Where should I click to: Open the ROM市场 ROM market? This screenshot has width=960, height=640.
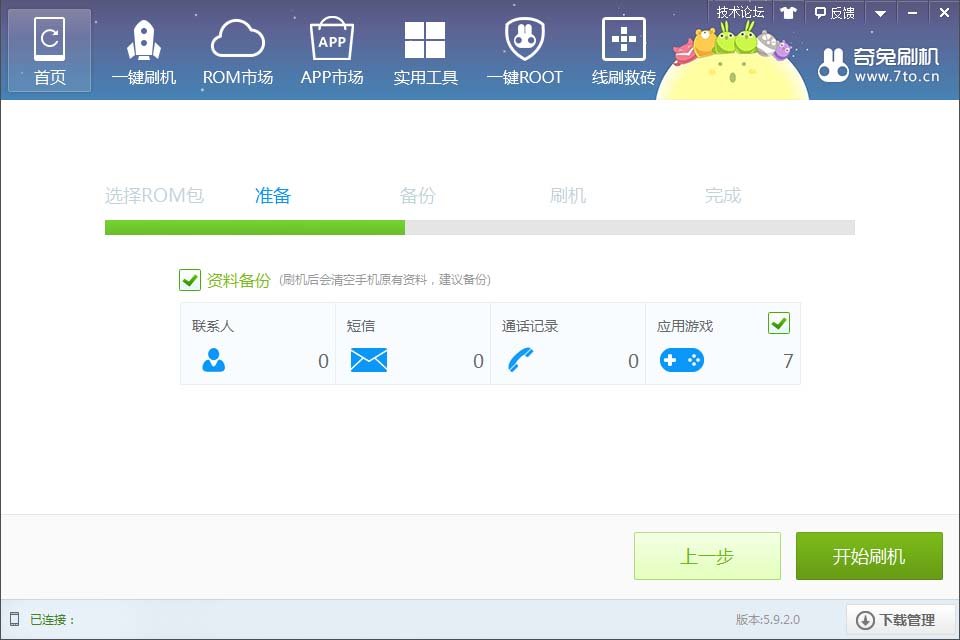(237, 50)
